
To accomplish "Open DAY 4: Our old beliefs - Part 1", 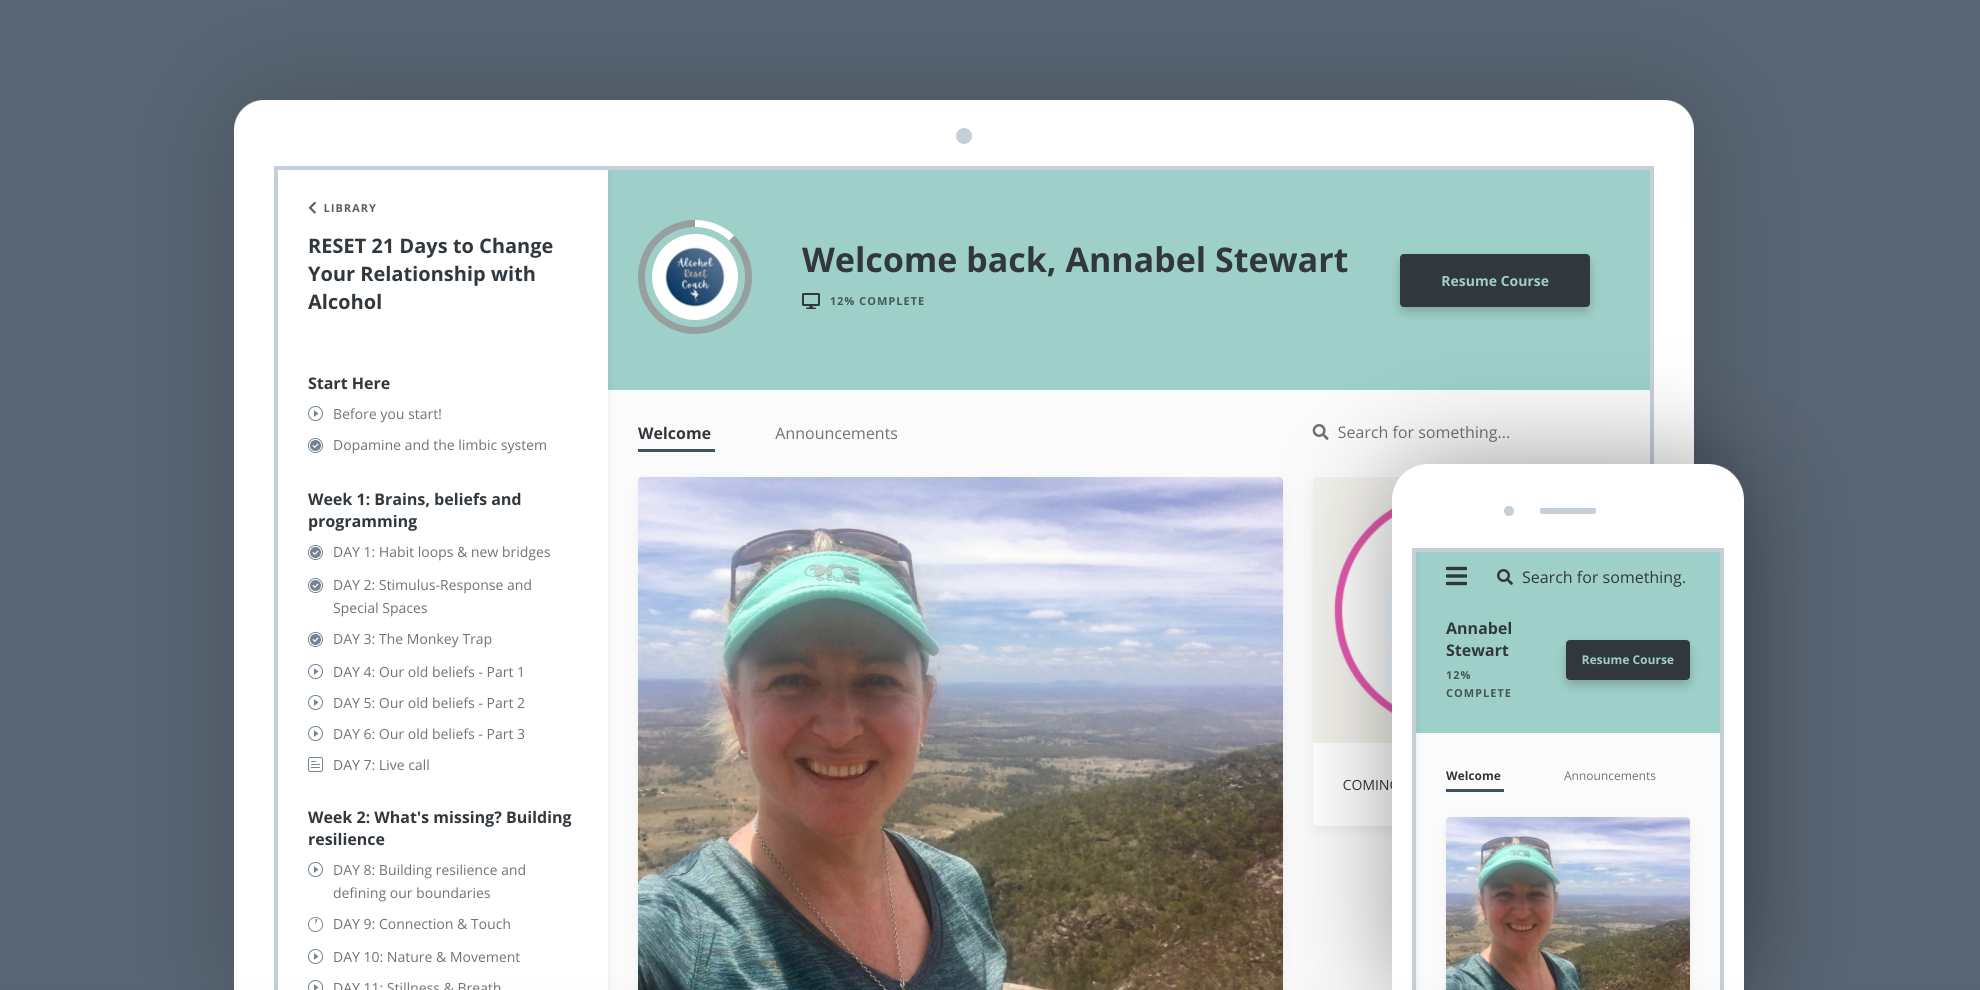I will click(x=428, y=672).
